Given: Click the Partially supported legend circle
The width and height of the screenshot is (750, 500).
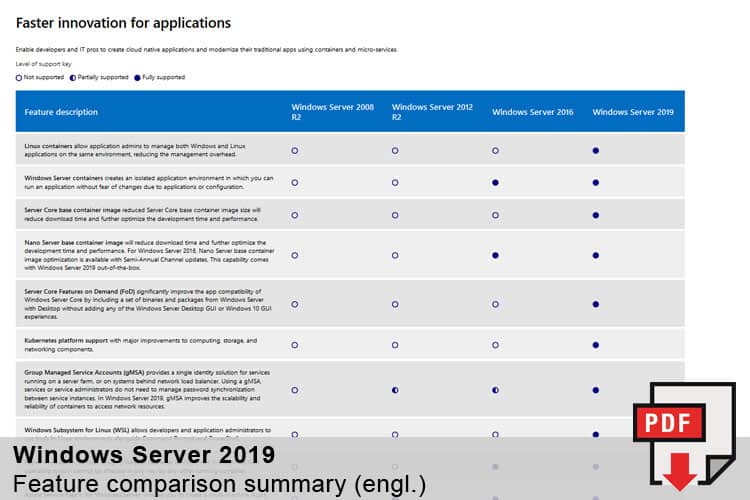Looking at the screenshot, I should (x=73, y=78).
